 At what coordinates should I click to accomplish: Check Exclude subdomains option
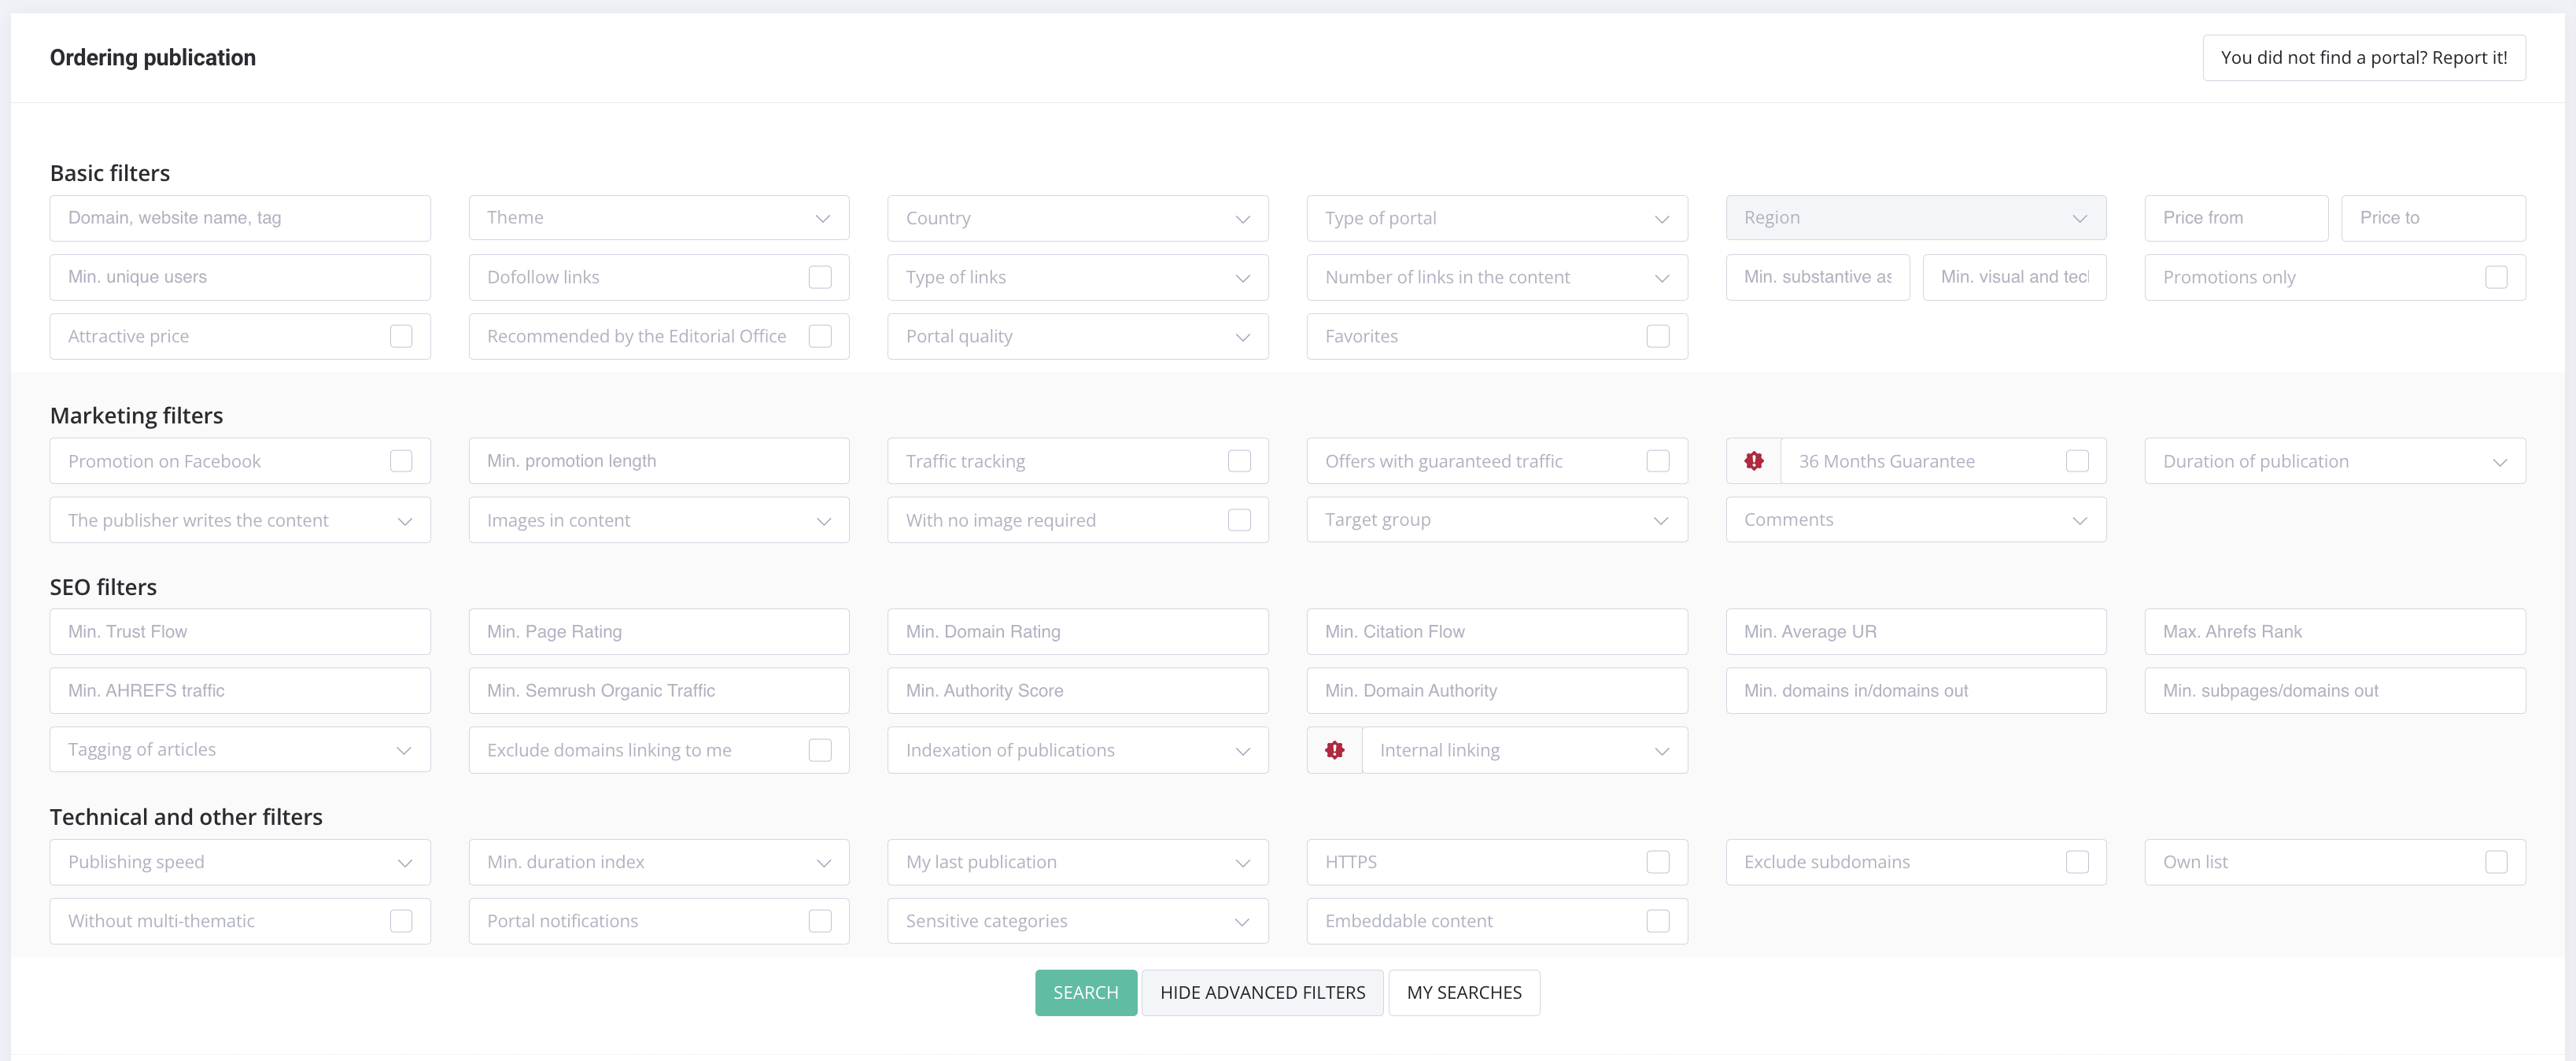[2076, 862]
